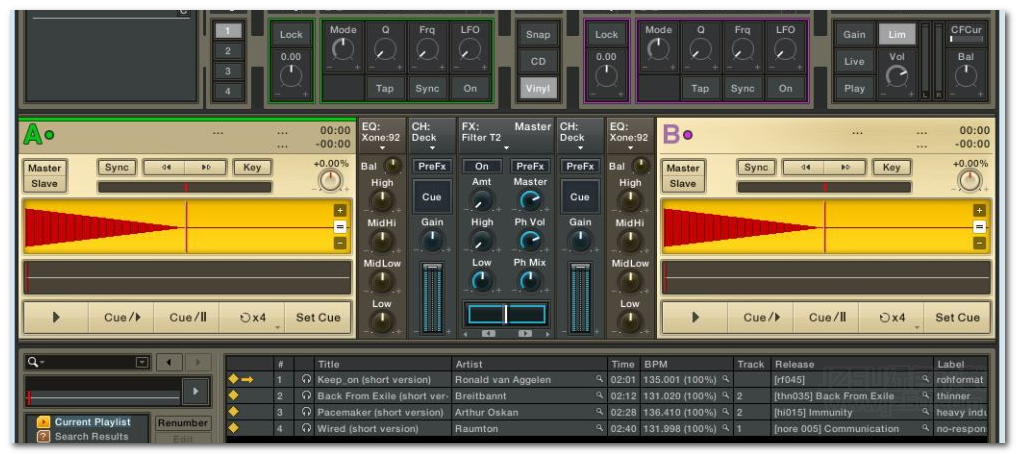Open right EQ Xone:92 type dropdown
Viewport: 1016px width, 454px height.
(630, 148)
